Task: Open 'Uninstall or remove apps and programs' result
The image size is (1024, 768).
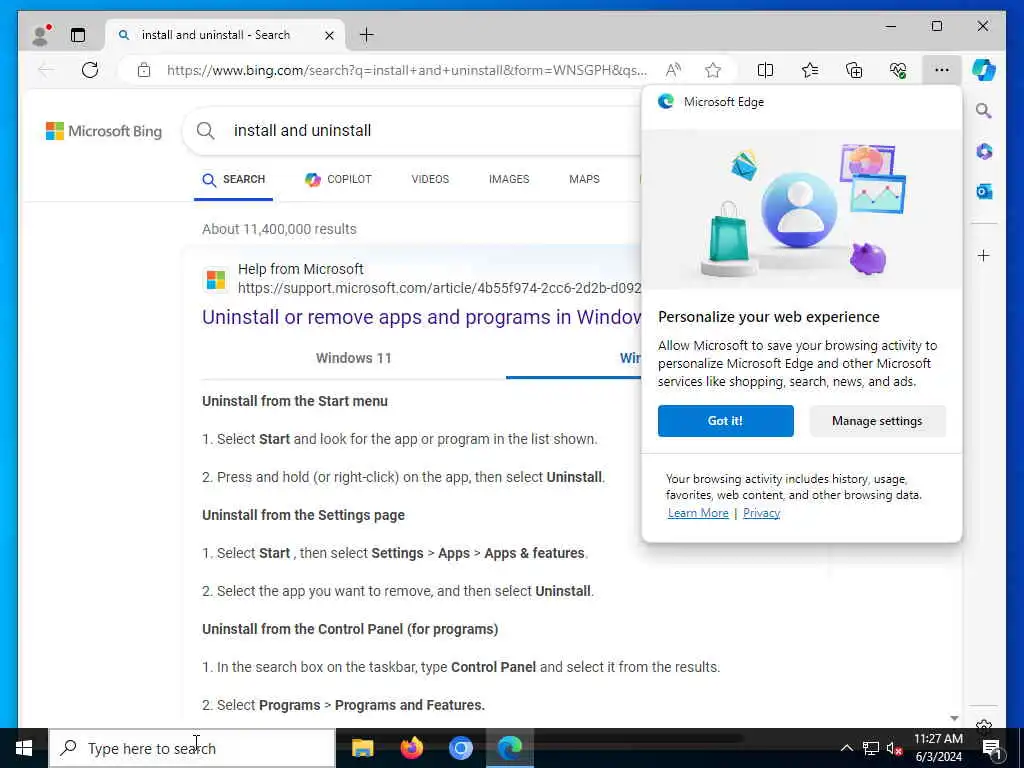Action: [421, 317]
